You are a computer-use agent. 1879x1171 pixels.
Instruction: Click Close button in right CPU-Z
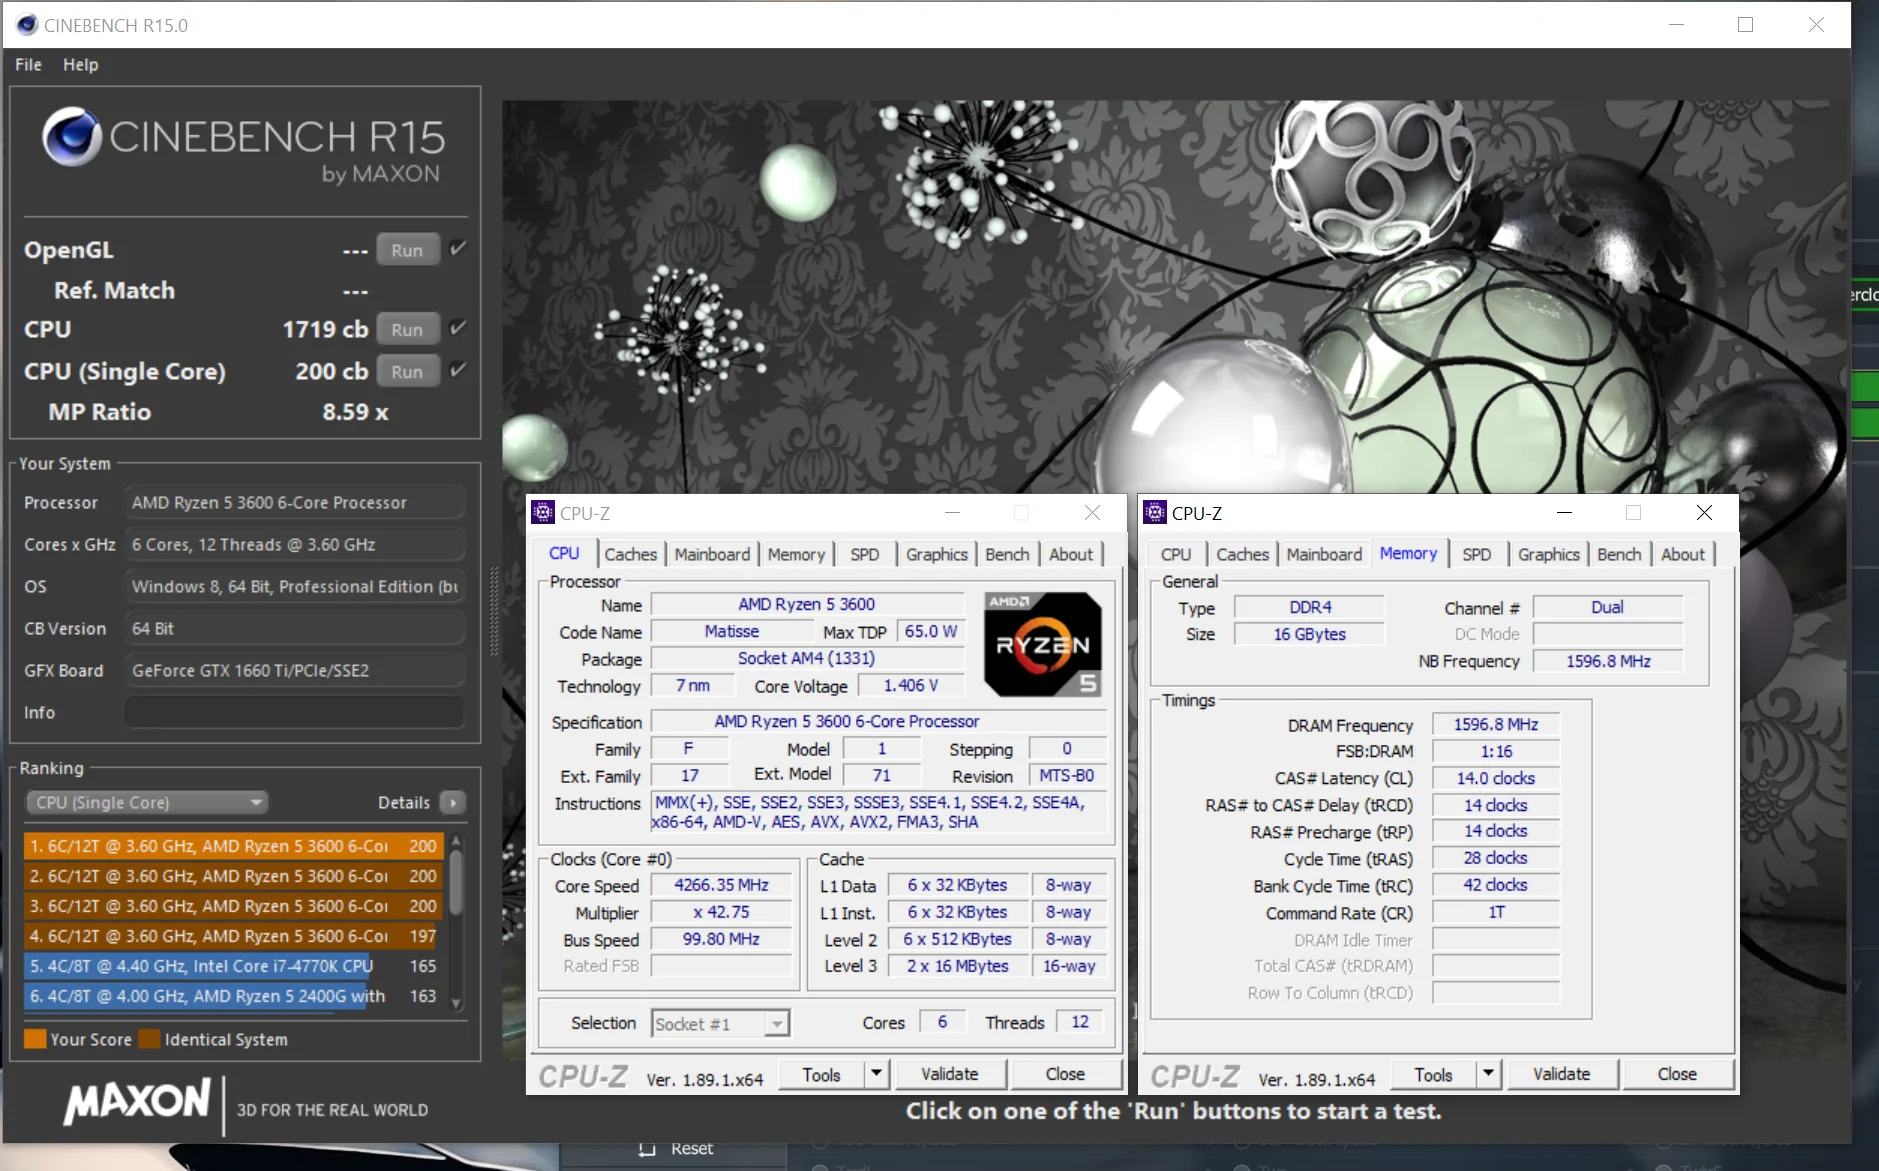(x=1677, y=1074)
